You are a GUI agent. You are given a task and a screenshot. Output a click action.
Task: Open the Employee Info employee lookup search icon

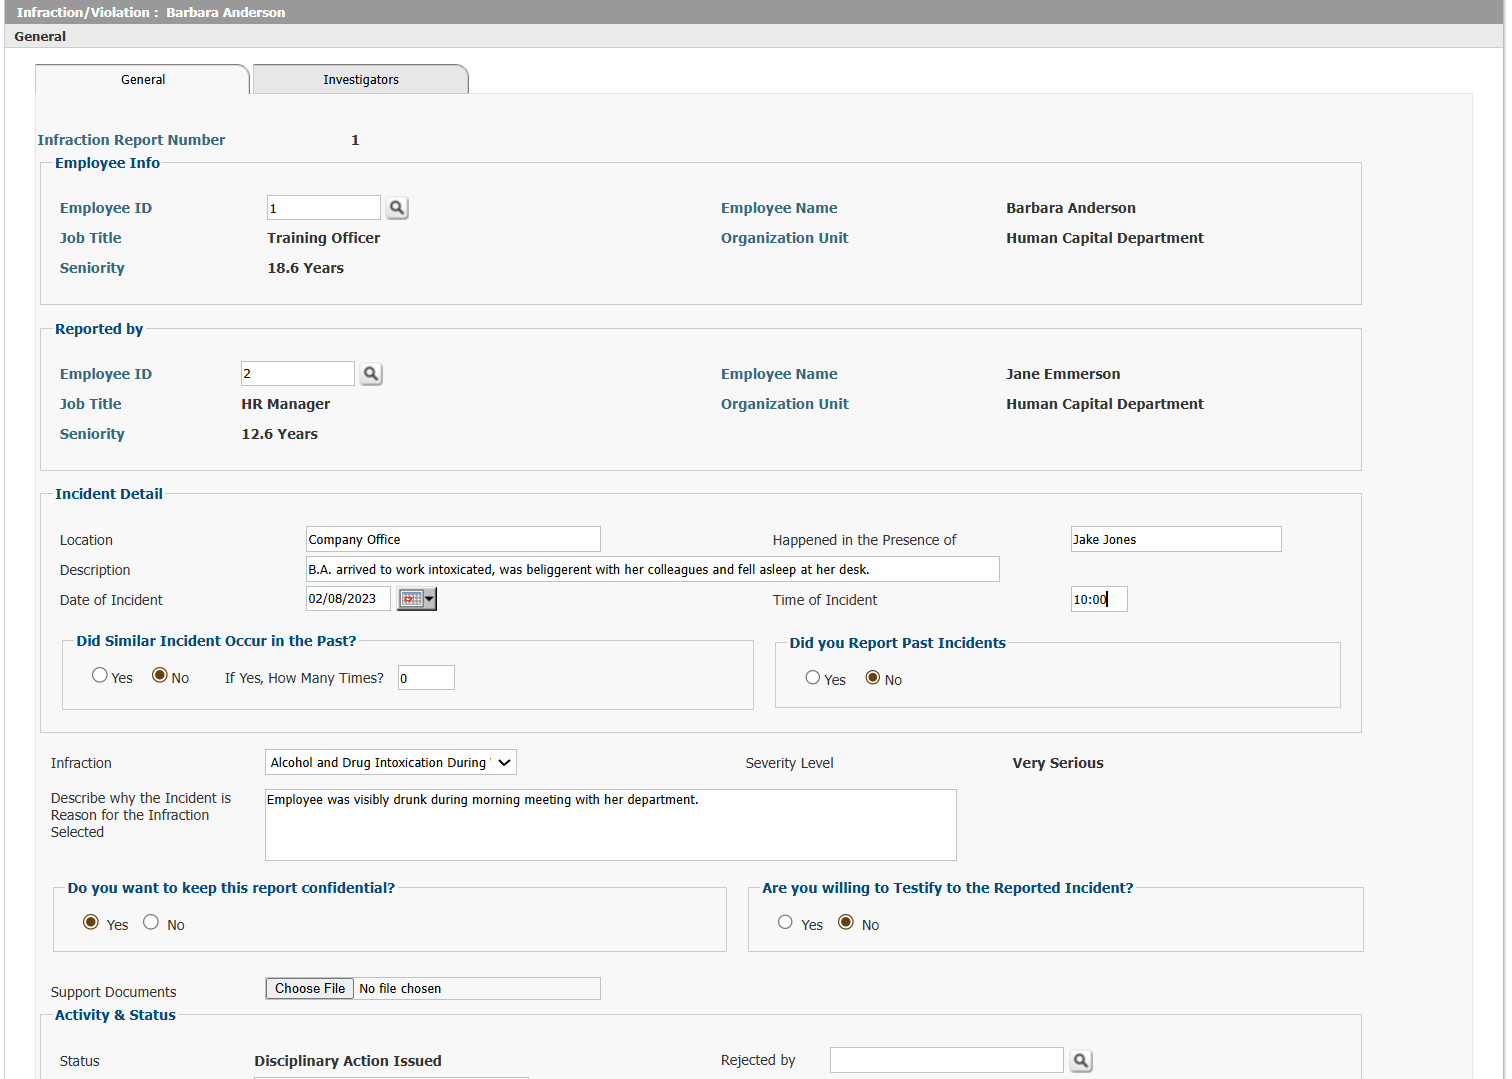397,208
